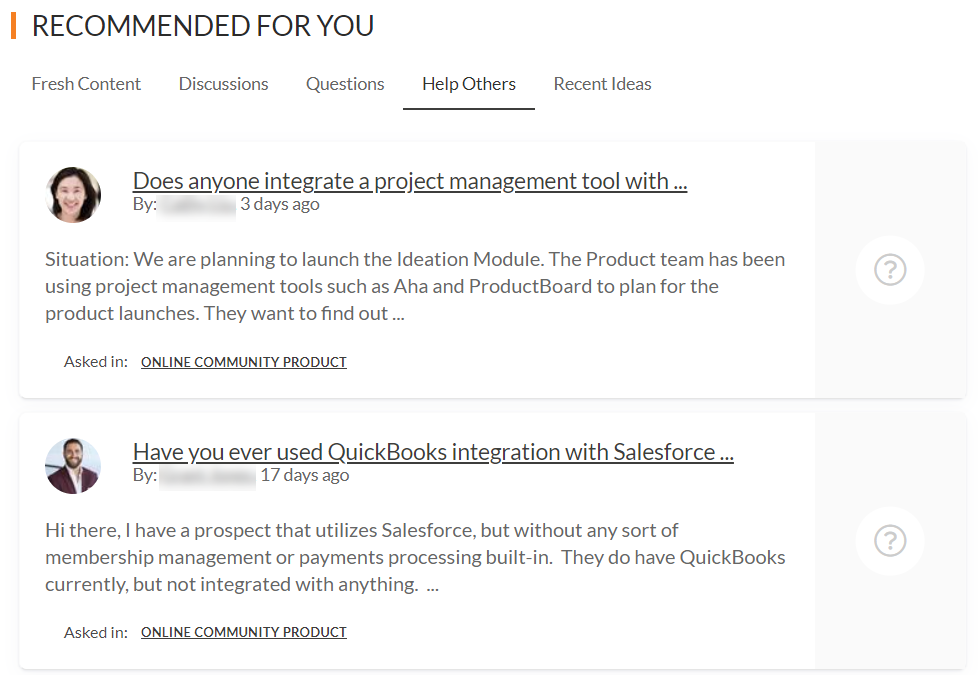Image resolution: width=978 pixels, height=675 pixels.
Task: Open Online Community Product link under QuickBooks post
Action: pos(244,632)
